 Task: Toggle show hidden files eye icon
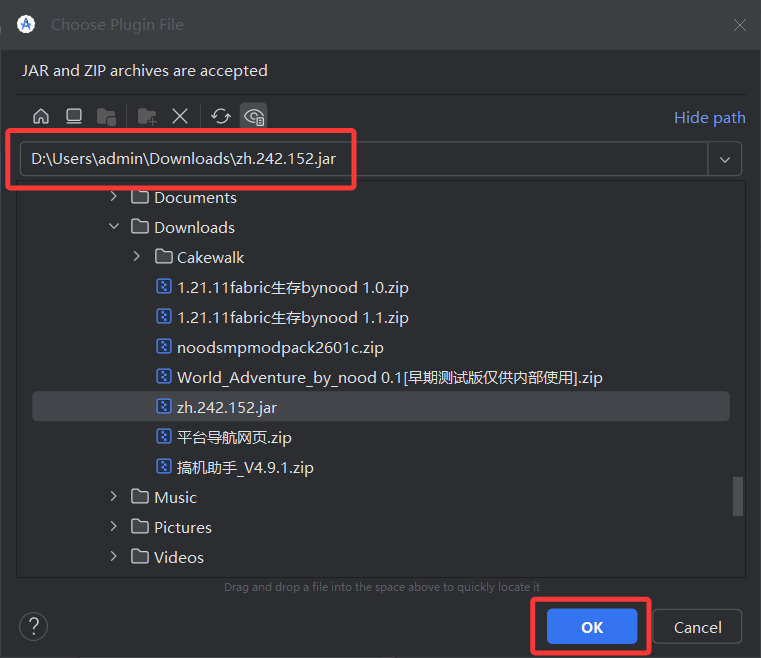[x=254, y=117]
